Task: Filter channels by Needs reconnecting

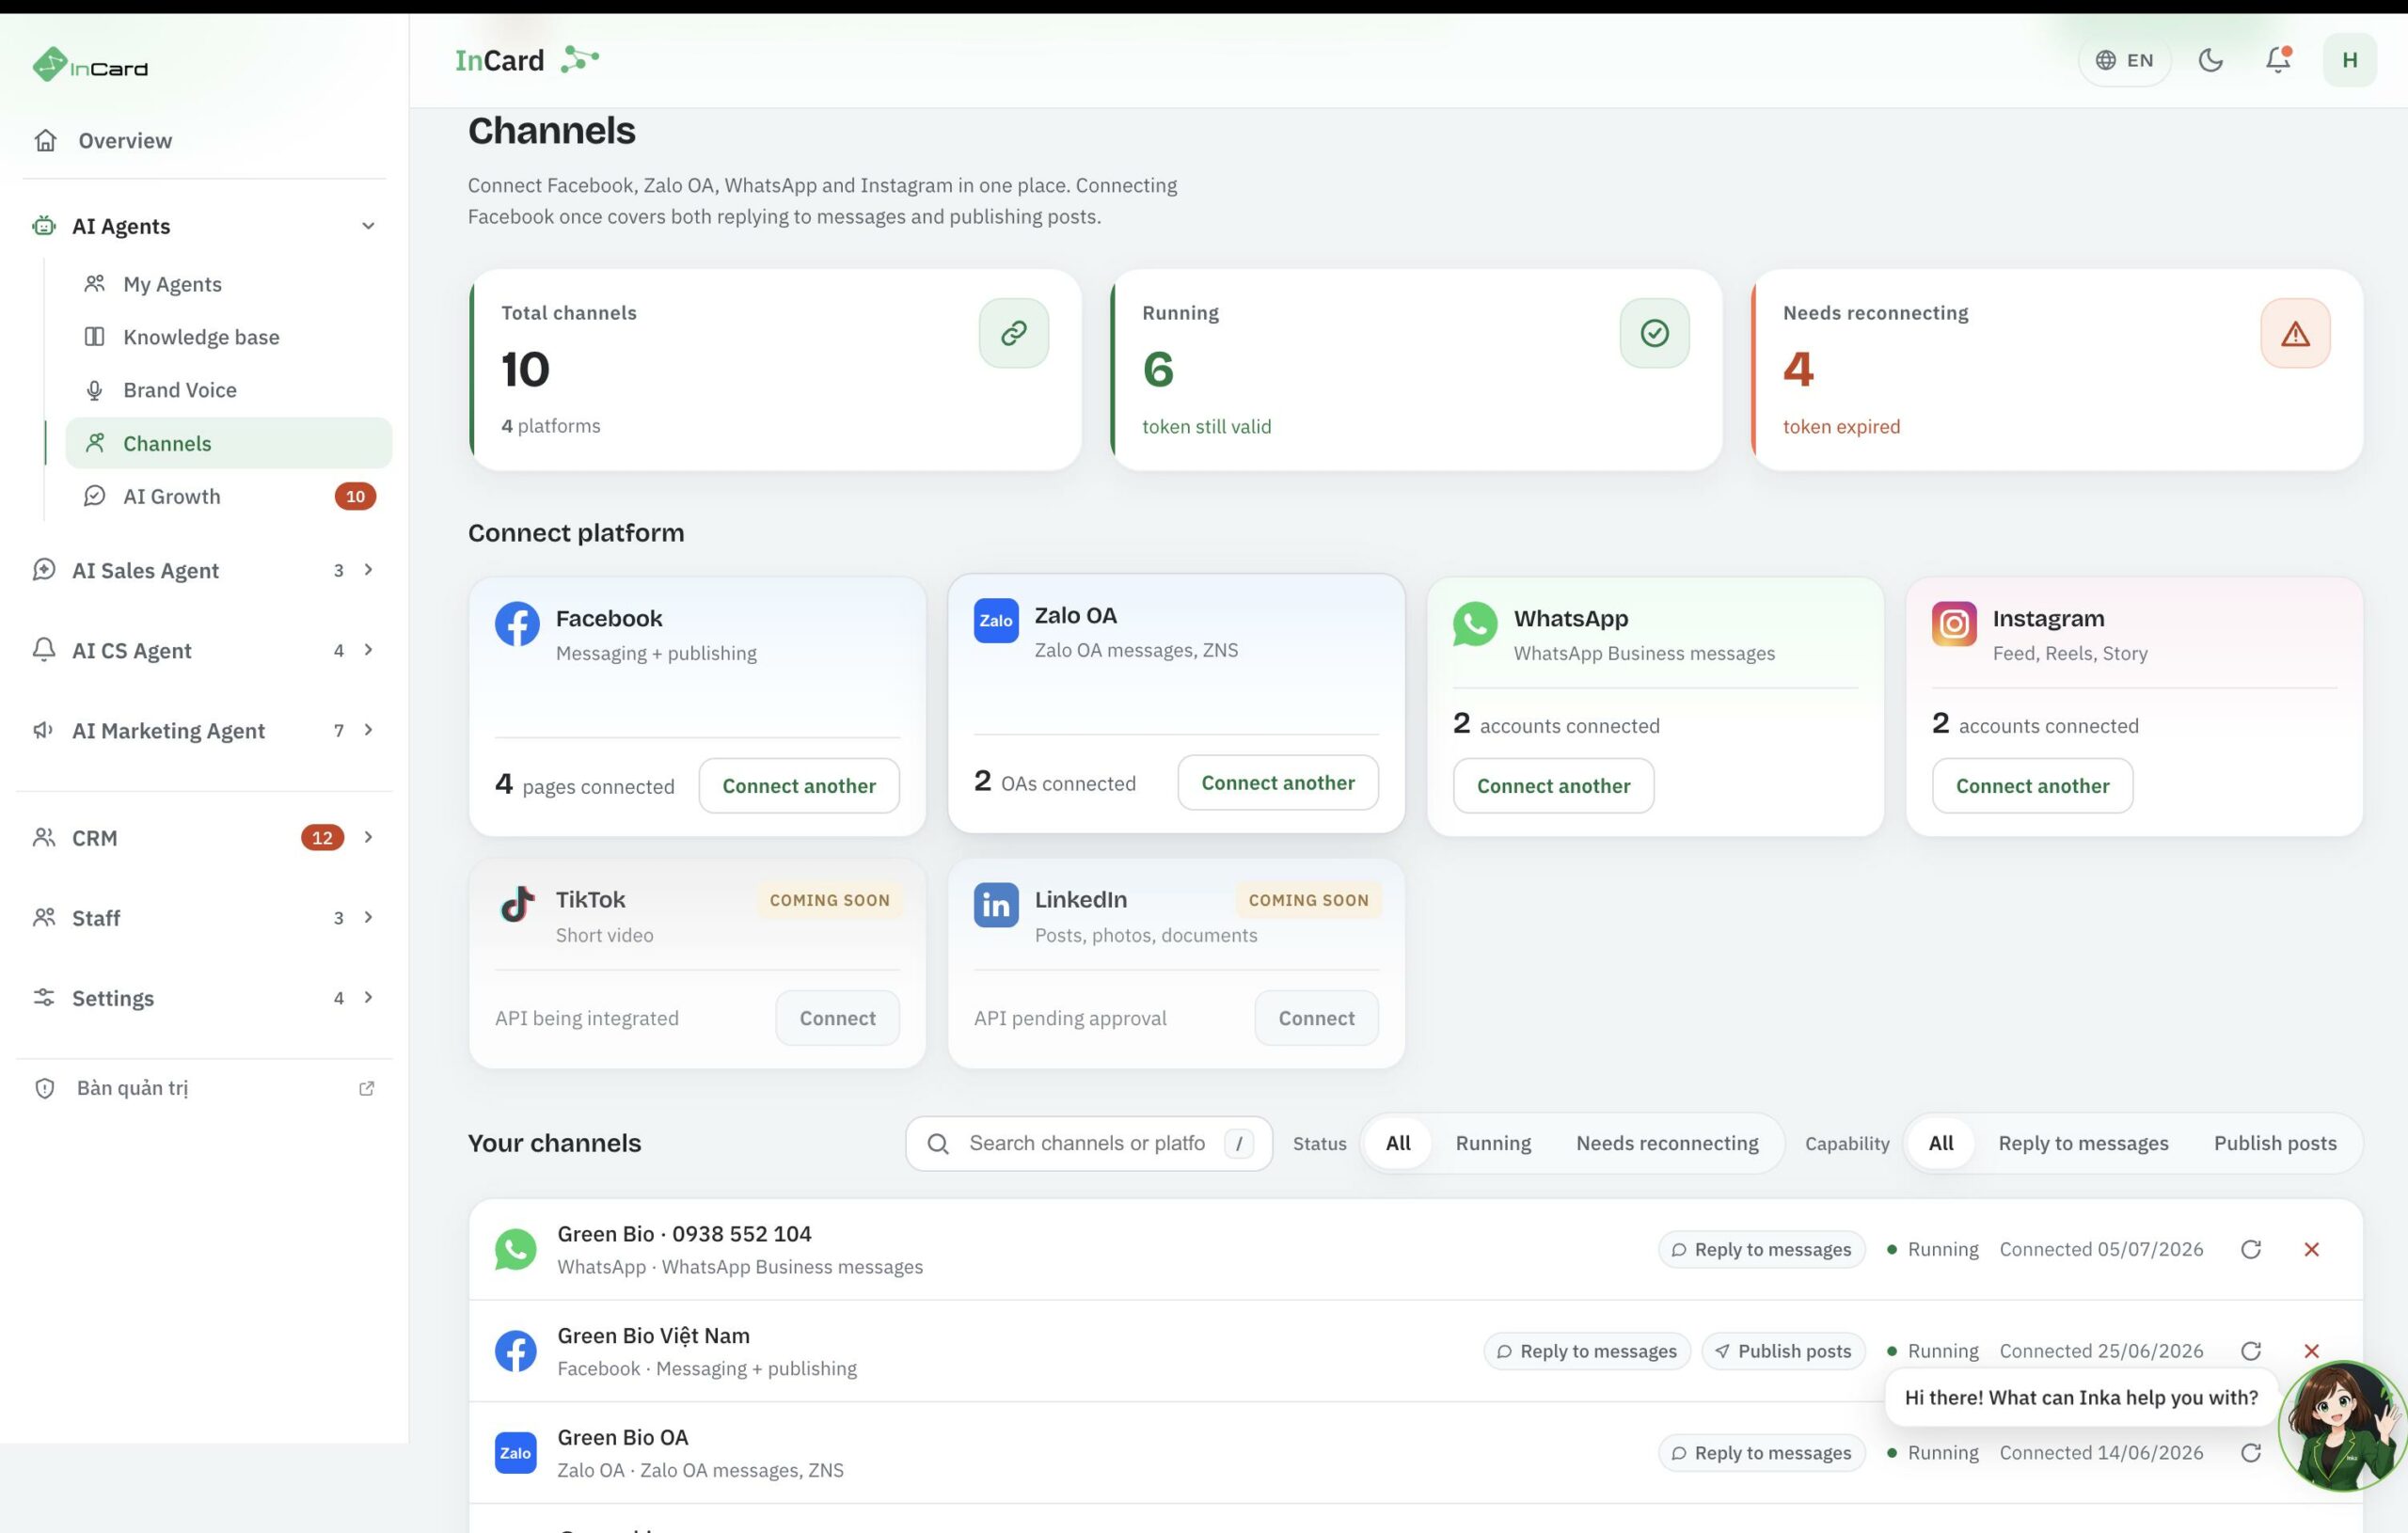Action: [x=1667, y=1143]
